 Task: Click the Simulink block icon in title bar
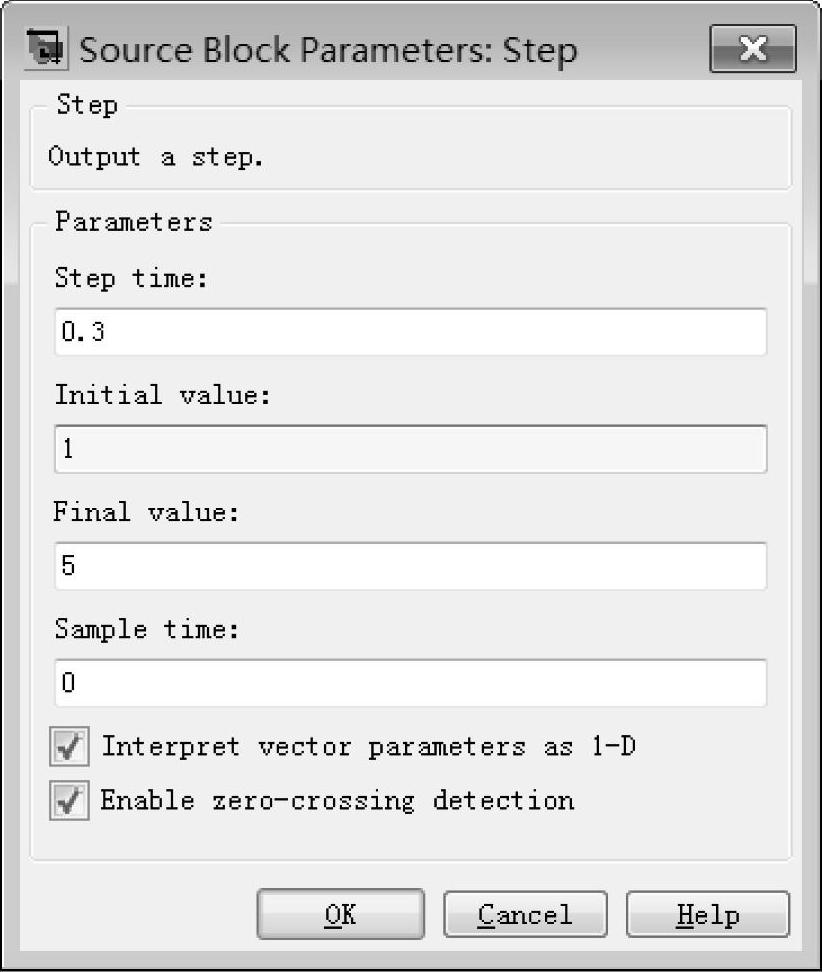46,48
